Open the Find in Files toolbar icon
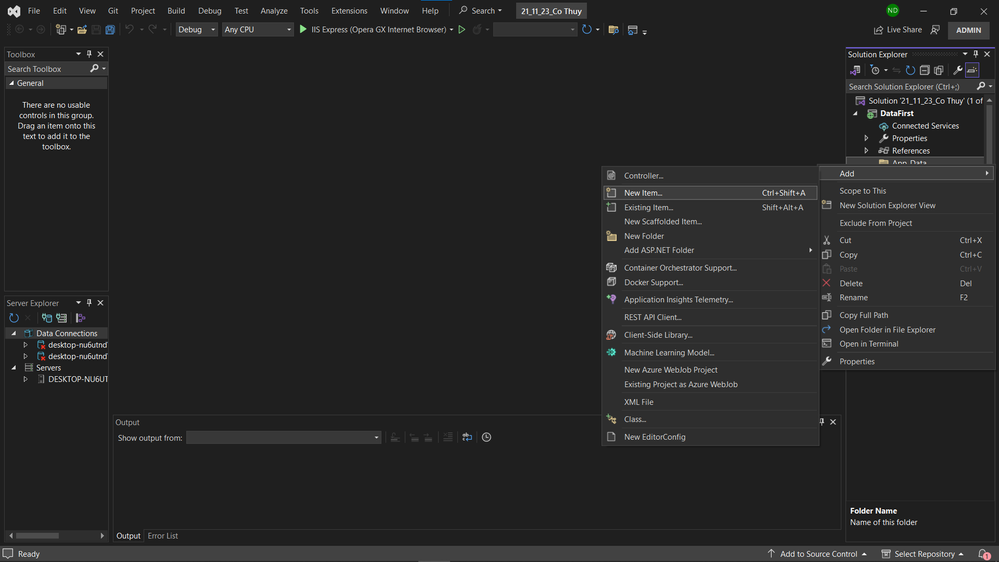Screen dimensions: 999x562 coord(614,29)
